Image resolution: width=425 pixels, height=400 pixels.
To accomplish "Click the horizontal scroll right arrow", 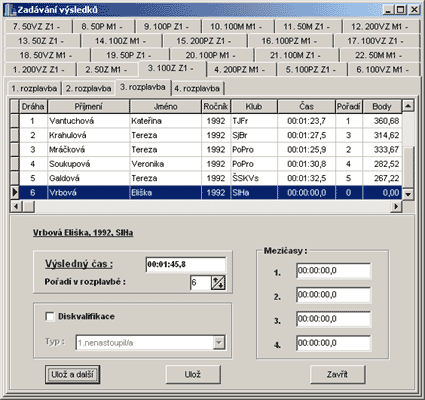I will [396, 207].
